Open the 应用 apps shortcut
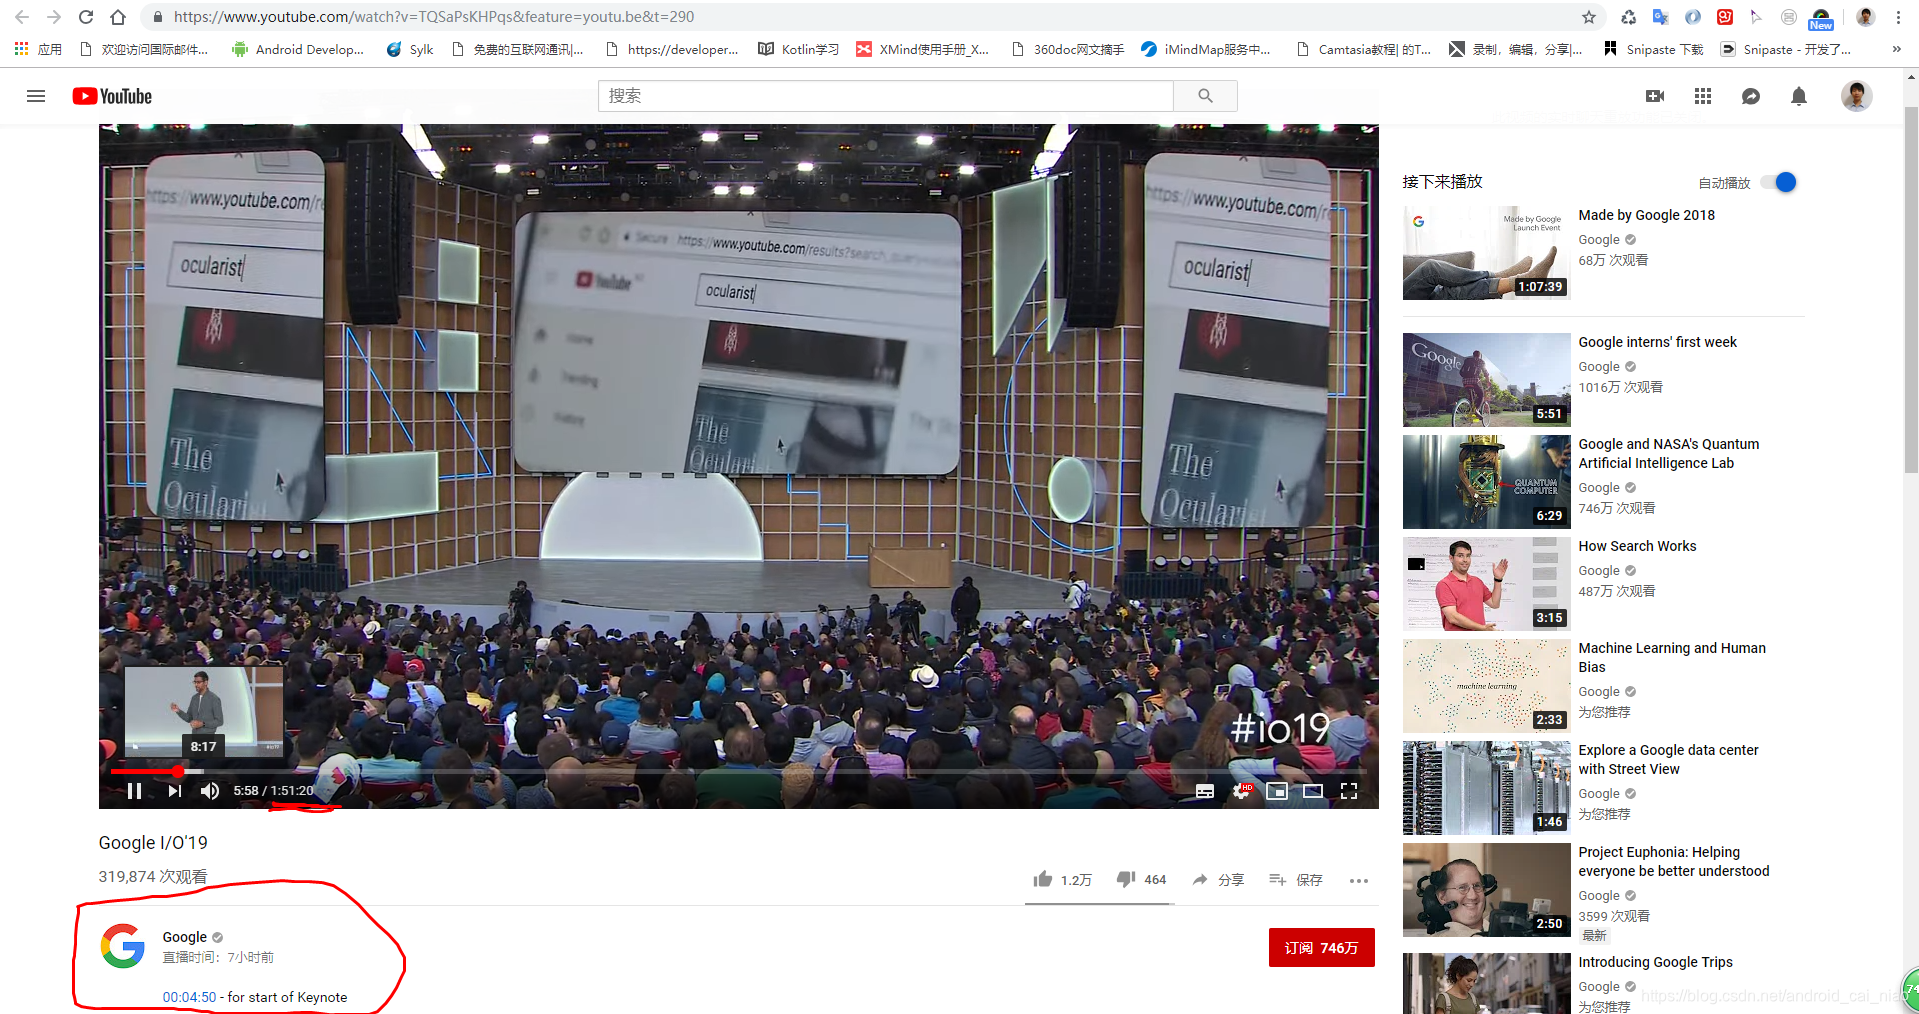The height and width of the screenshot is (1014, 1919). click(x=38, y=49)
